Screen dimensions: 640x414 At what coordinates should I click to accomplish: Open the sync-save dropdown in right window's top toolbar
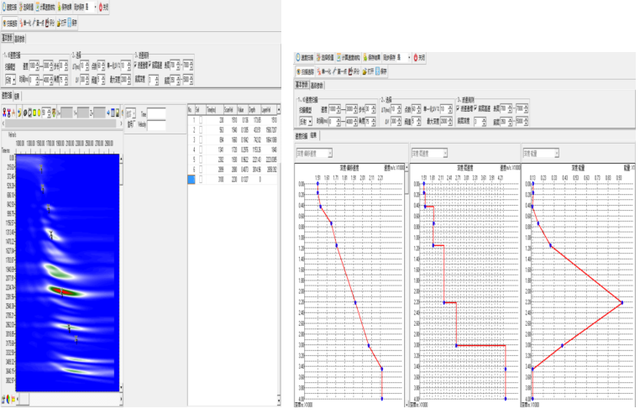click(x=409, y=57)
